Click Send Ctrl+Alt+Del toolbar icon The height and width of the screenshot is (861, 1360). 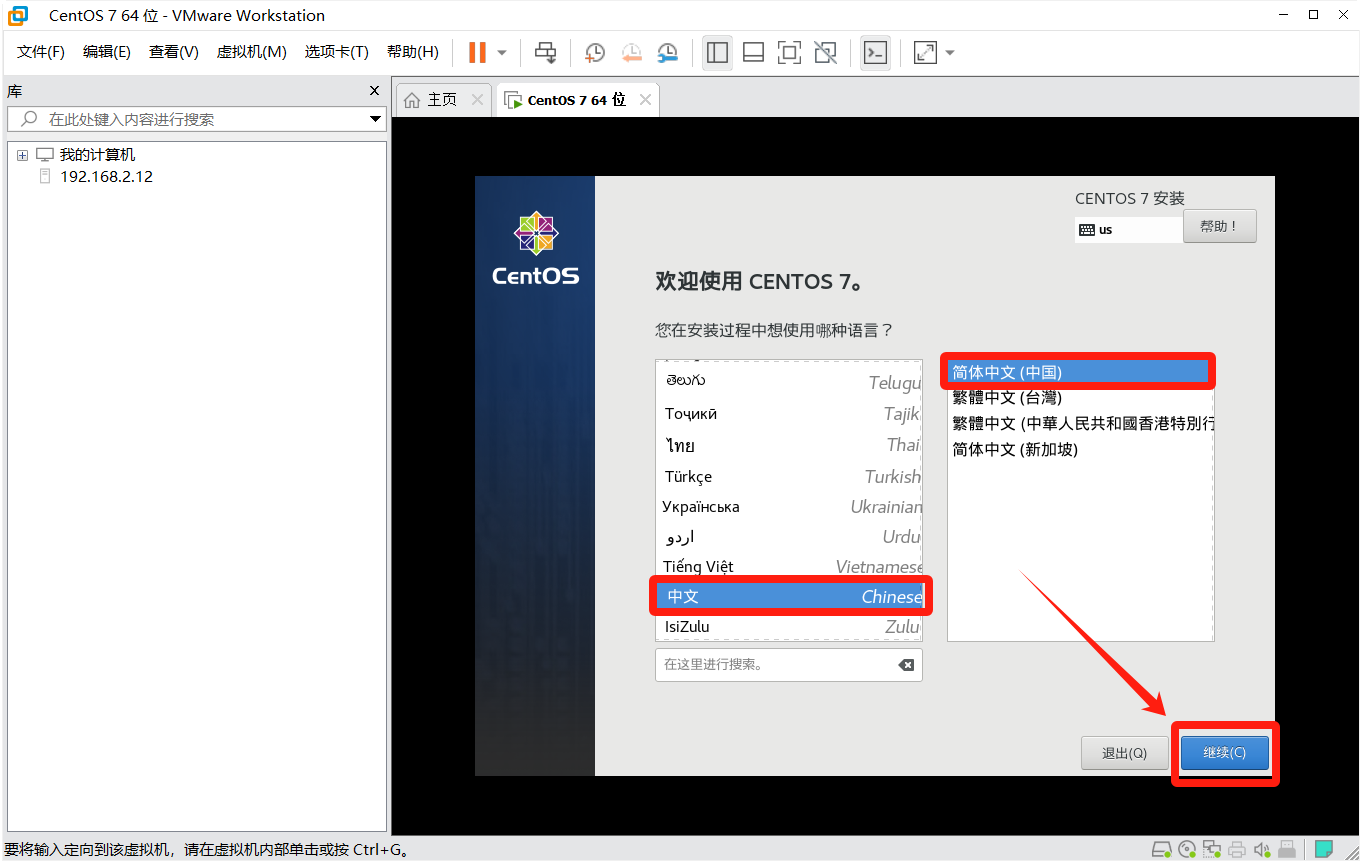pyautogui.click(x=545, y=52)
